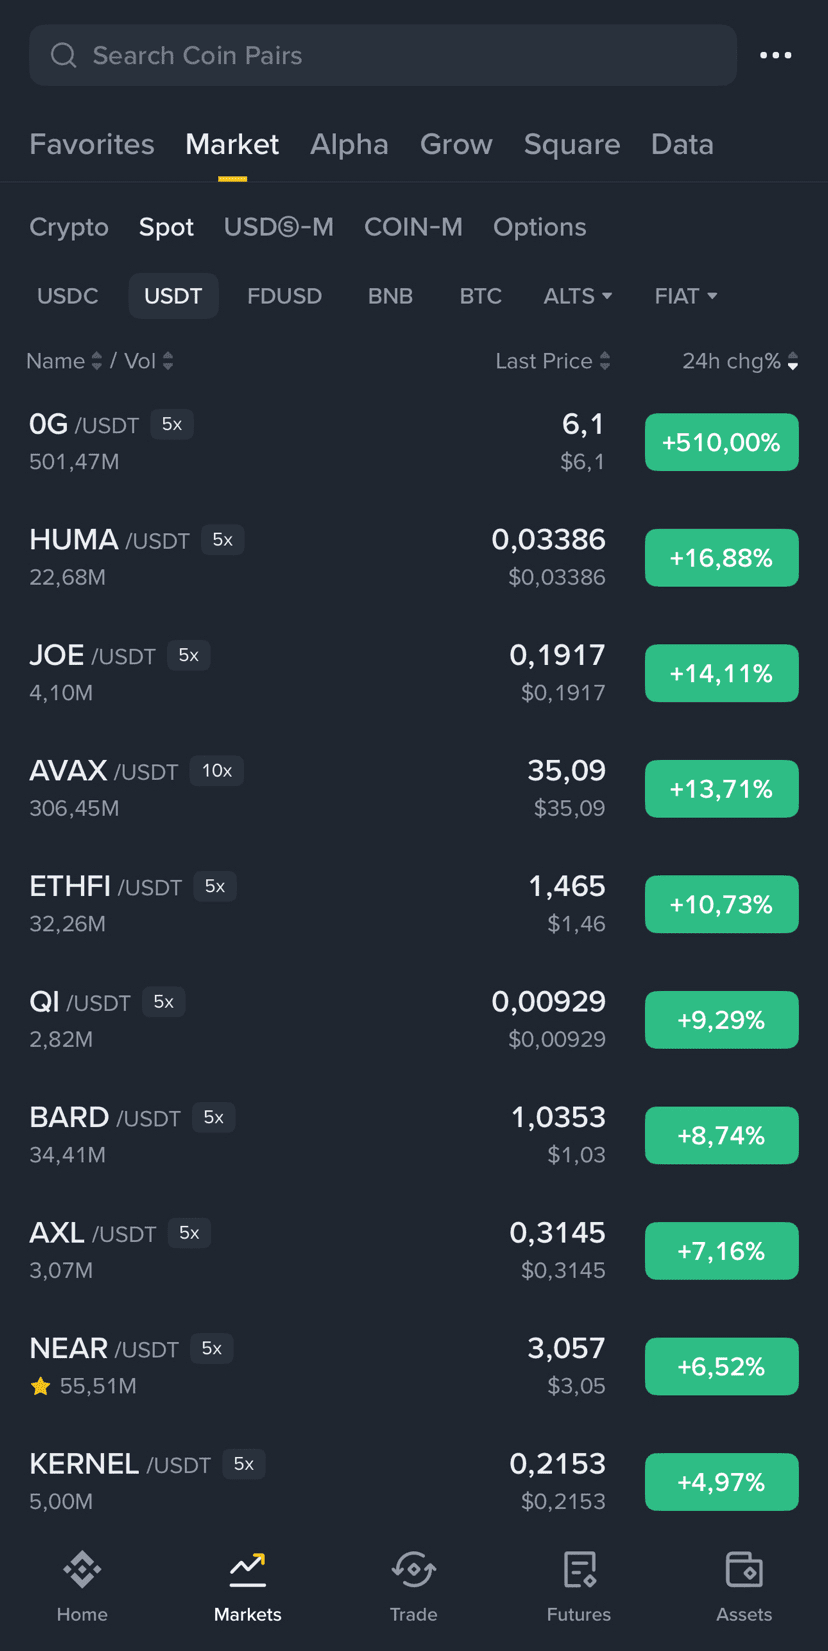The image size is (828, 1651).
Task: Select the FDUSD quote filter
Action: pyautogui.click(x=284, y=296)
